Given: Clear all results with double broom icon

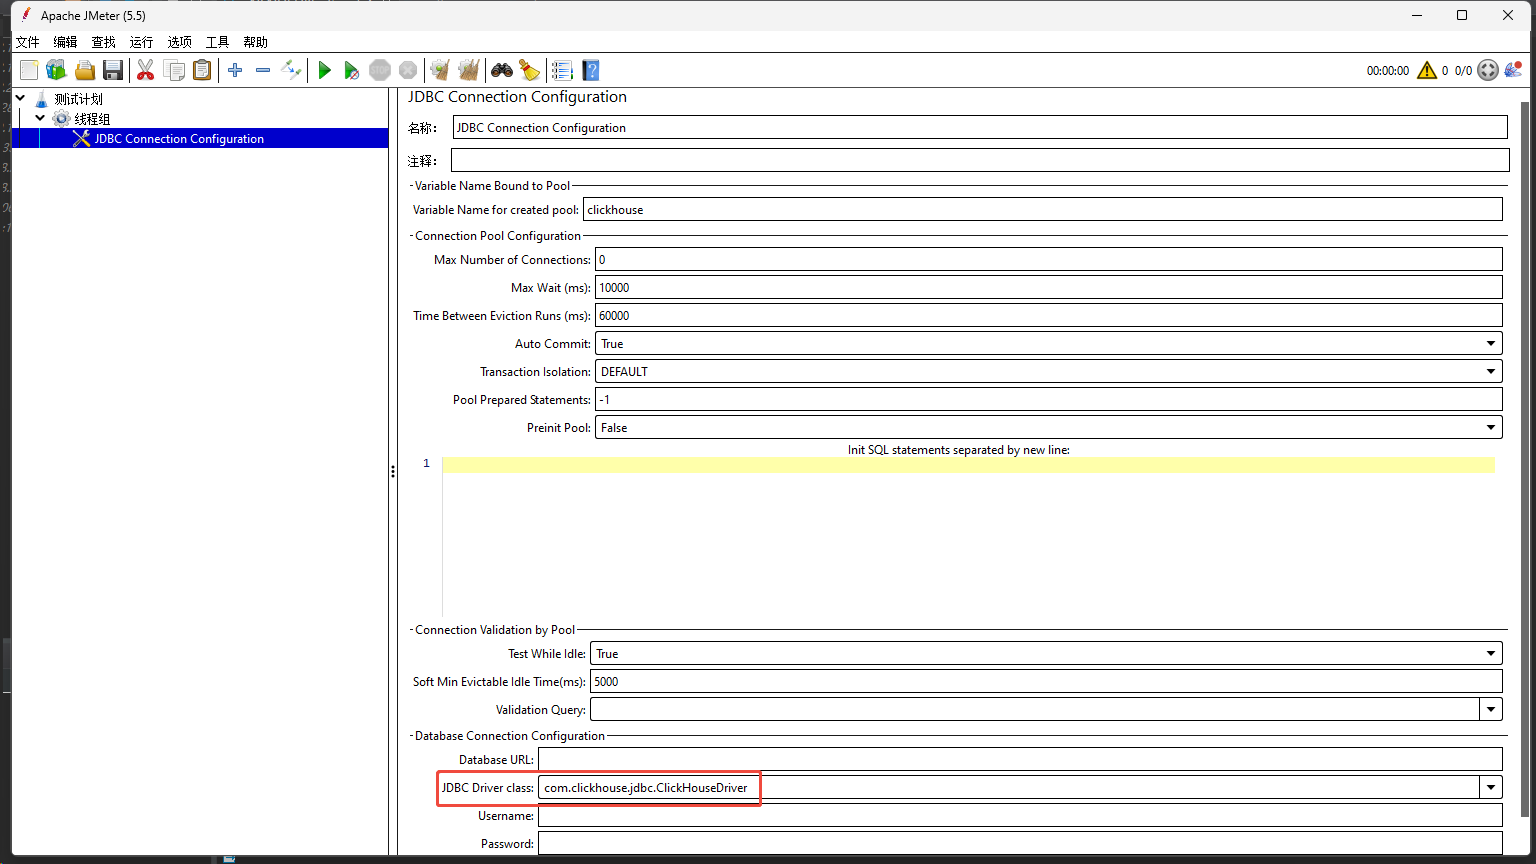Looking at the screenshot, I should point(469,70).
